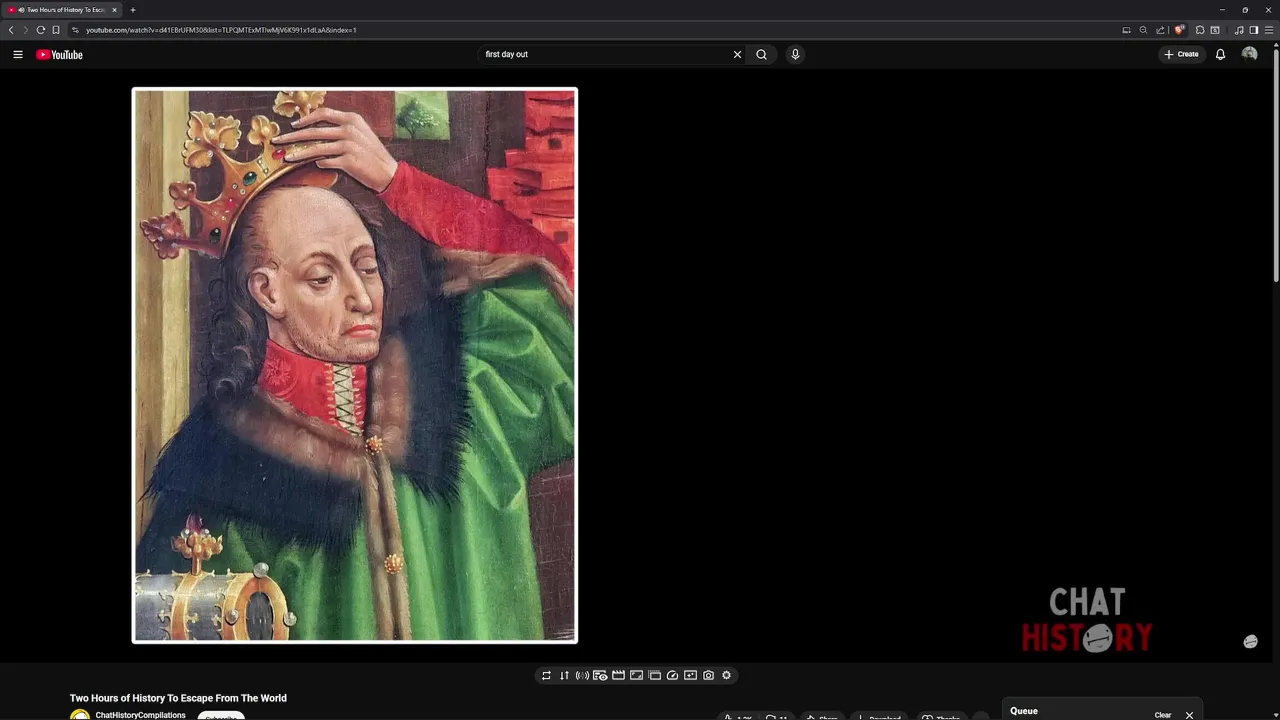Go back with browser back arrow
The image size is (1280, 720).
11,30
